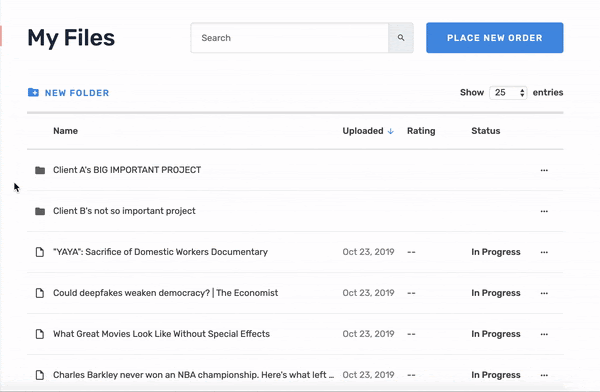Click file icon for Could deepfakes weaken democracy
Screen dimensions: 600x392
coord(39,293)
